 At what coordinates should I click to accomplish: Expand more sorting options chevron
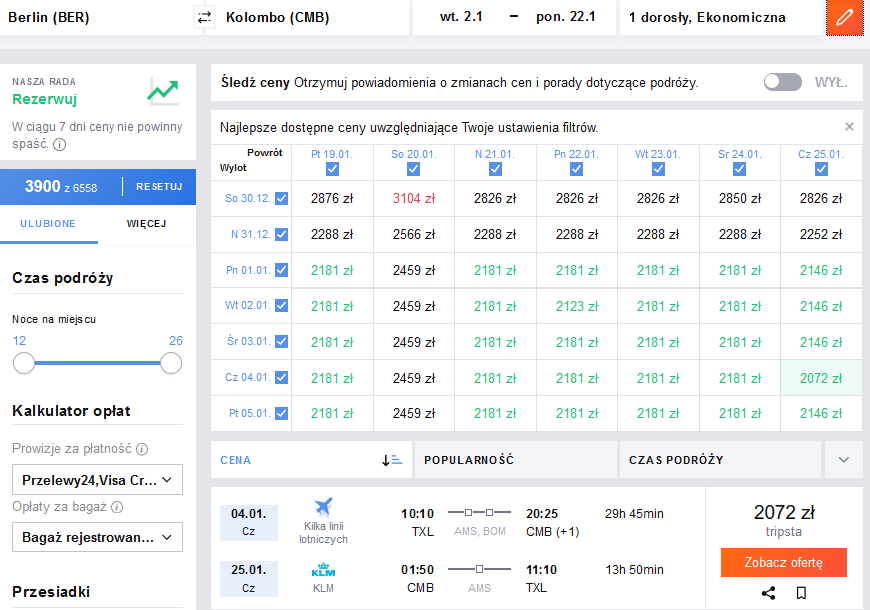coord(843,460)
